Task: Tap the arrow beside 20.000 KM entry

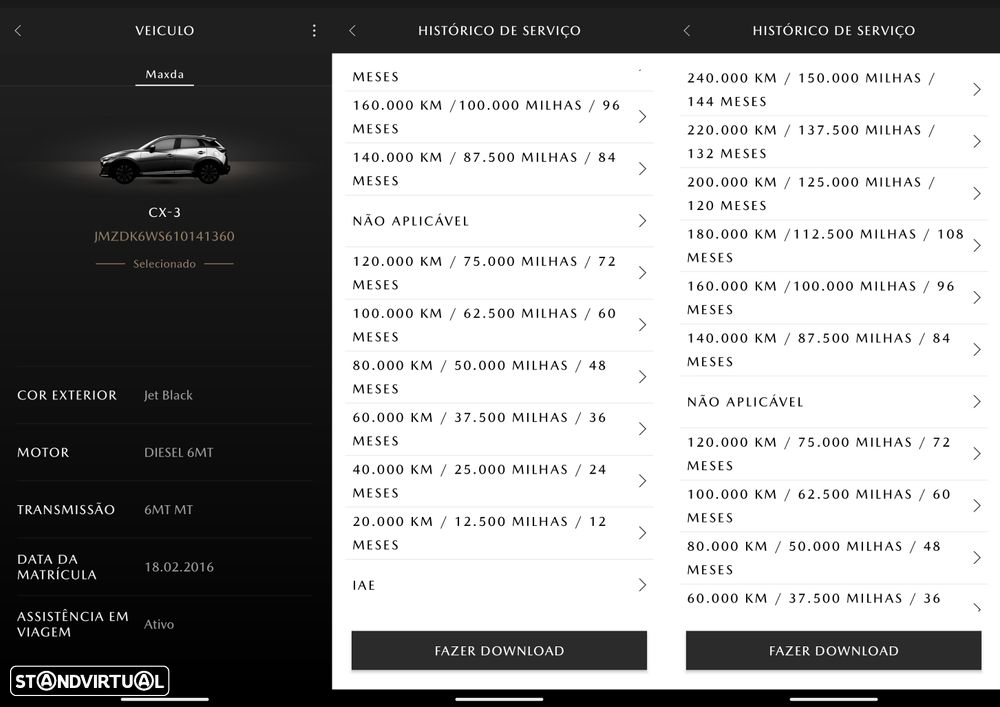Action: pos(642,533)
